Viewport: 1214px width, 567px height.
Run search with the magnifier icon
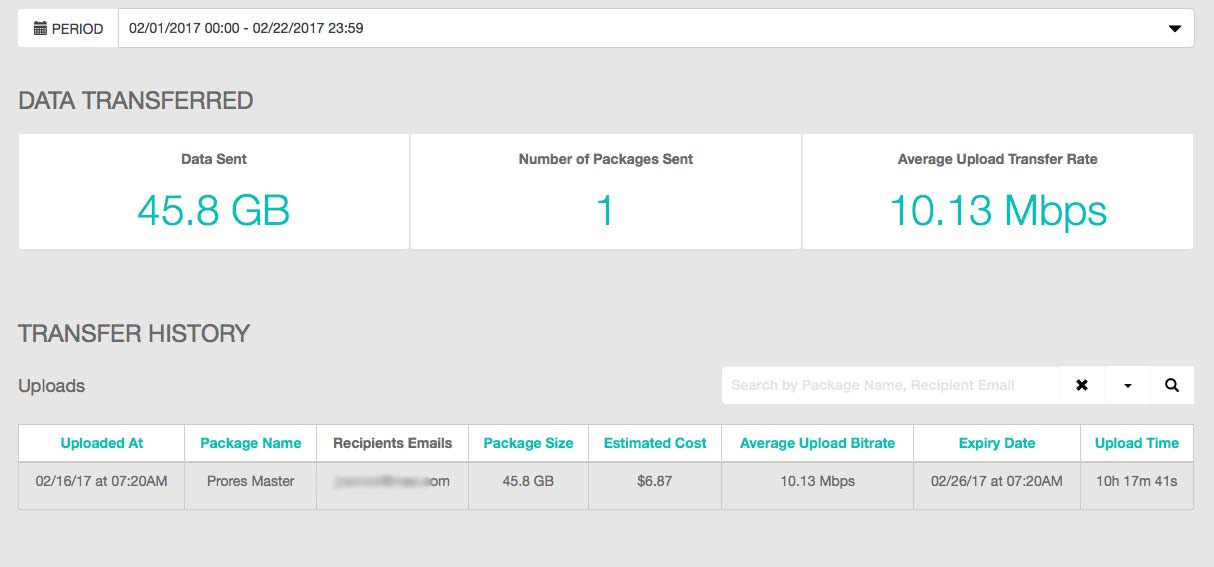click(1172, 385)
